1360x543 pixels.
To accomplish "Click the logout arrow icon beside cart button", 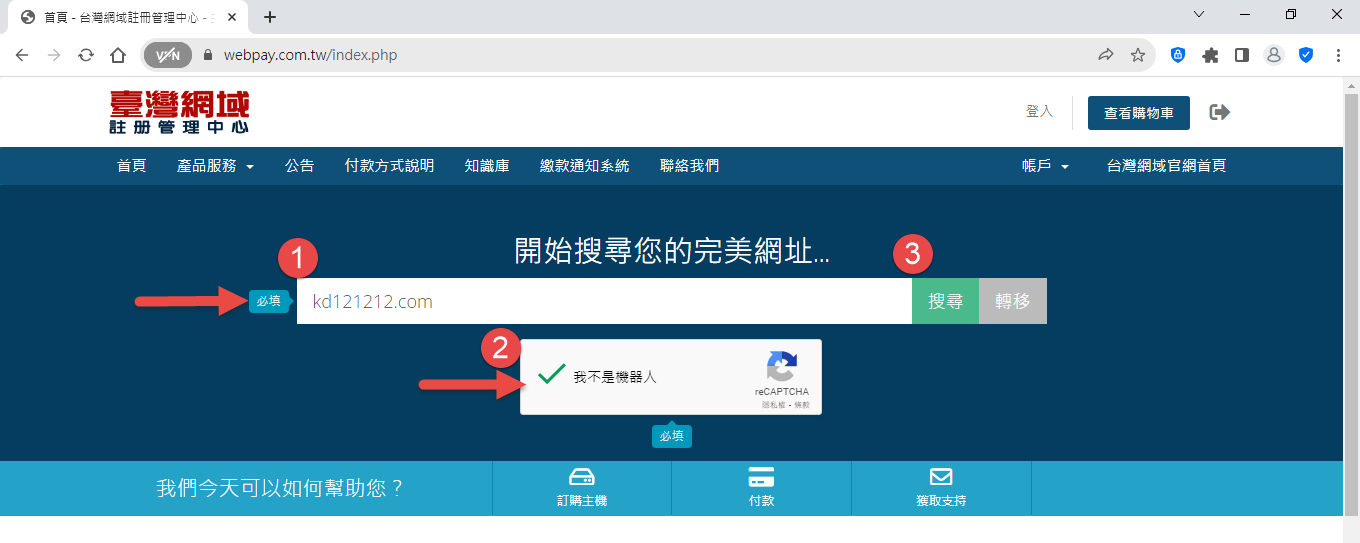I will 1219,112.
